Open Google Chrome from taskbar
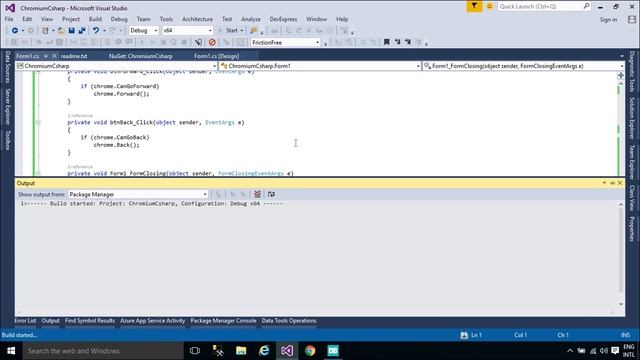Screen dimensions: 640x360 click(x=310, y=351)
